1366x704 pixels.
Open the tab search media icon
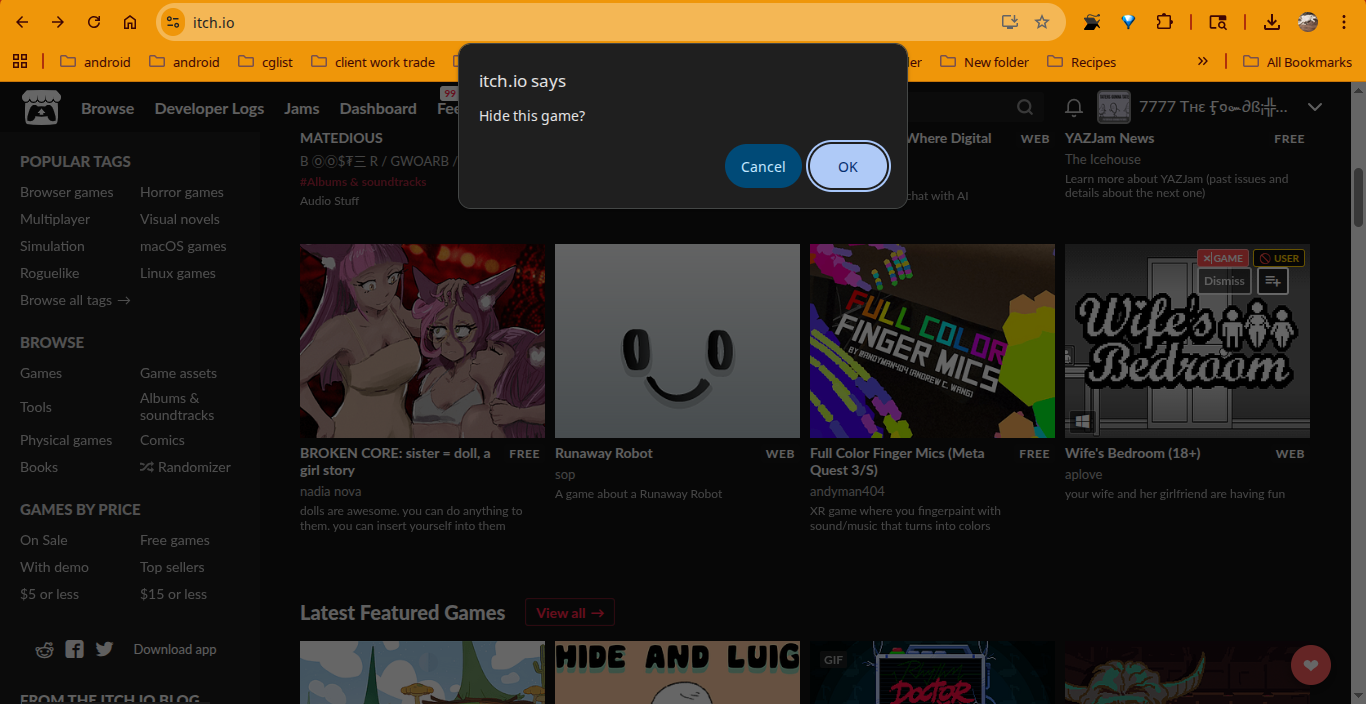pos(1217,22)
